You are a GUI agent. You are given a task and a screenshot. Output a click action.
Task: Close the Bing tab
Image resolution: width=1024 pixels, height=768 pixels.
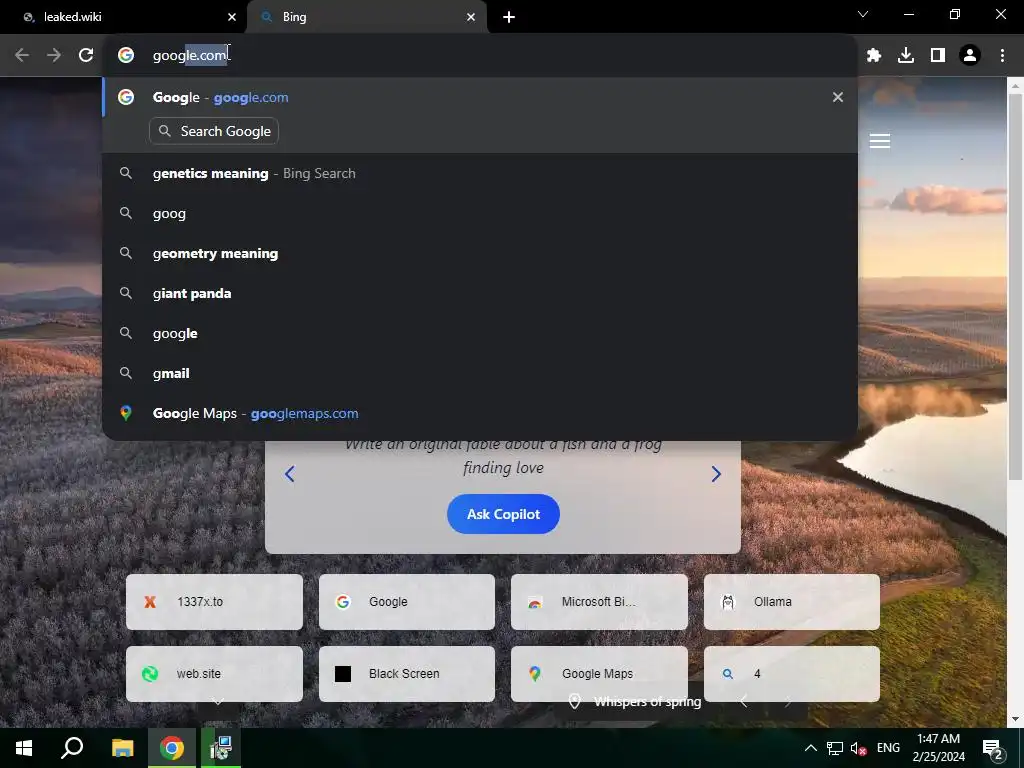pyautogui.click(x=471, y=17)
